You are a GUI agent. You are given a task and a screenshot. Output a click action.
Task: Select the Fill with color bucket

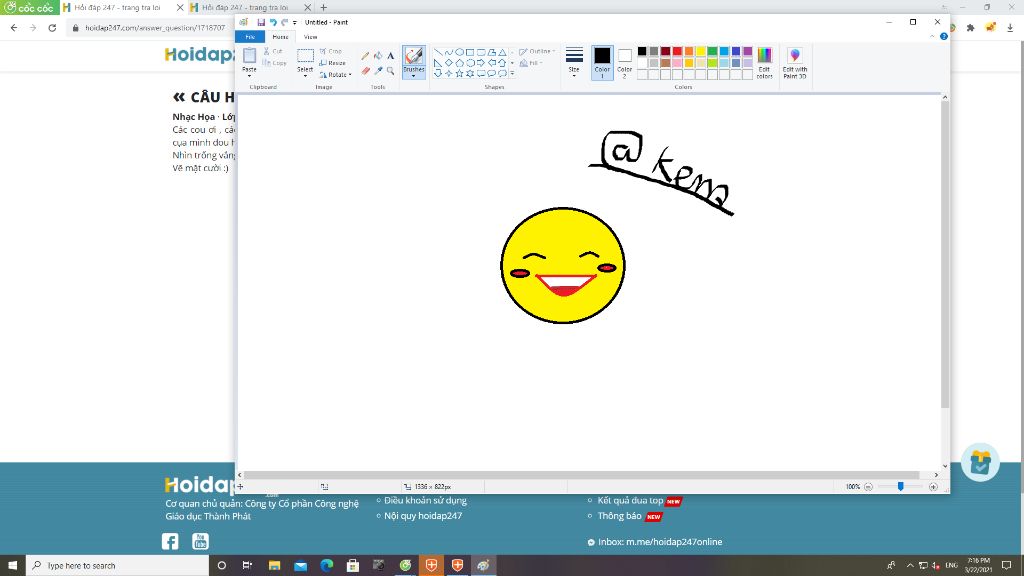pyautogui.click(x=377, y=56)
